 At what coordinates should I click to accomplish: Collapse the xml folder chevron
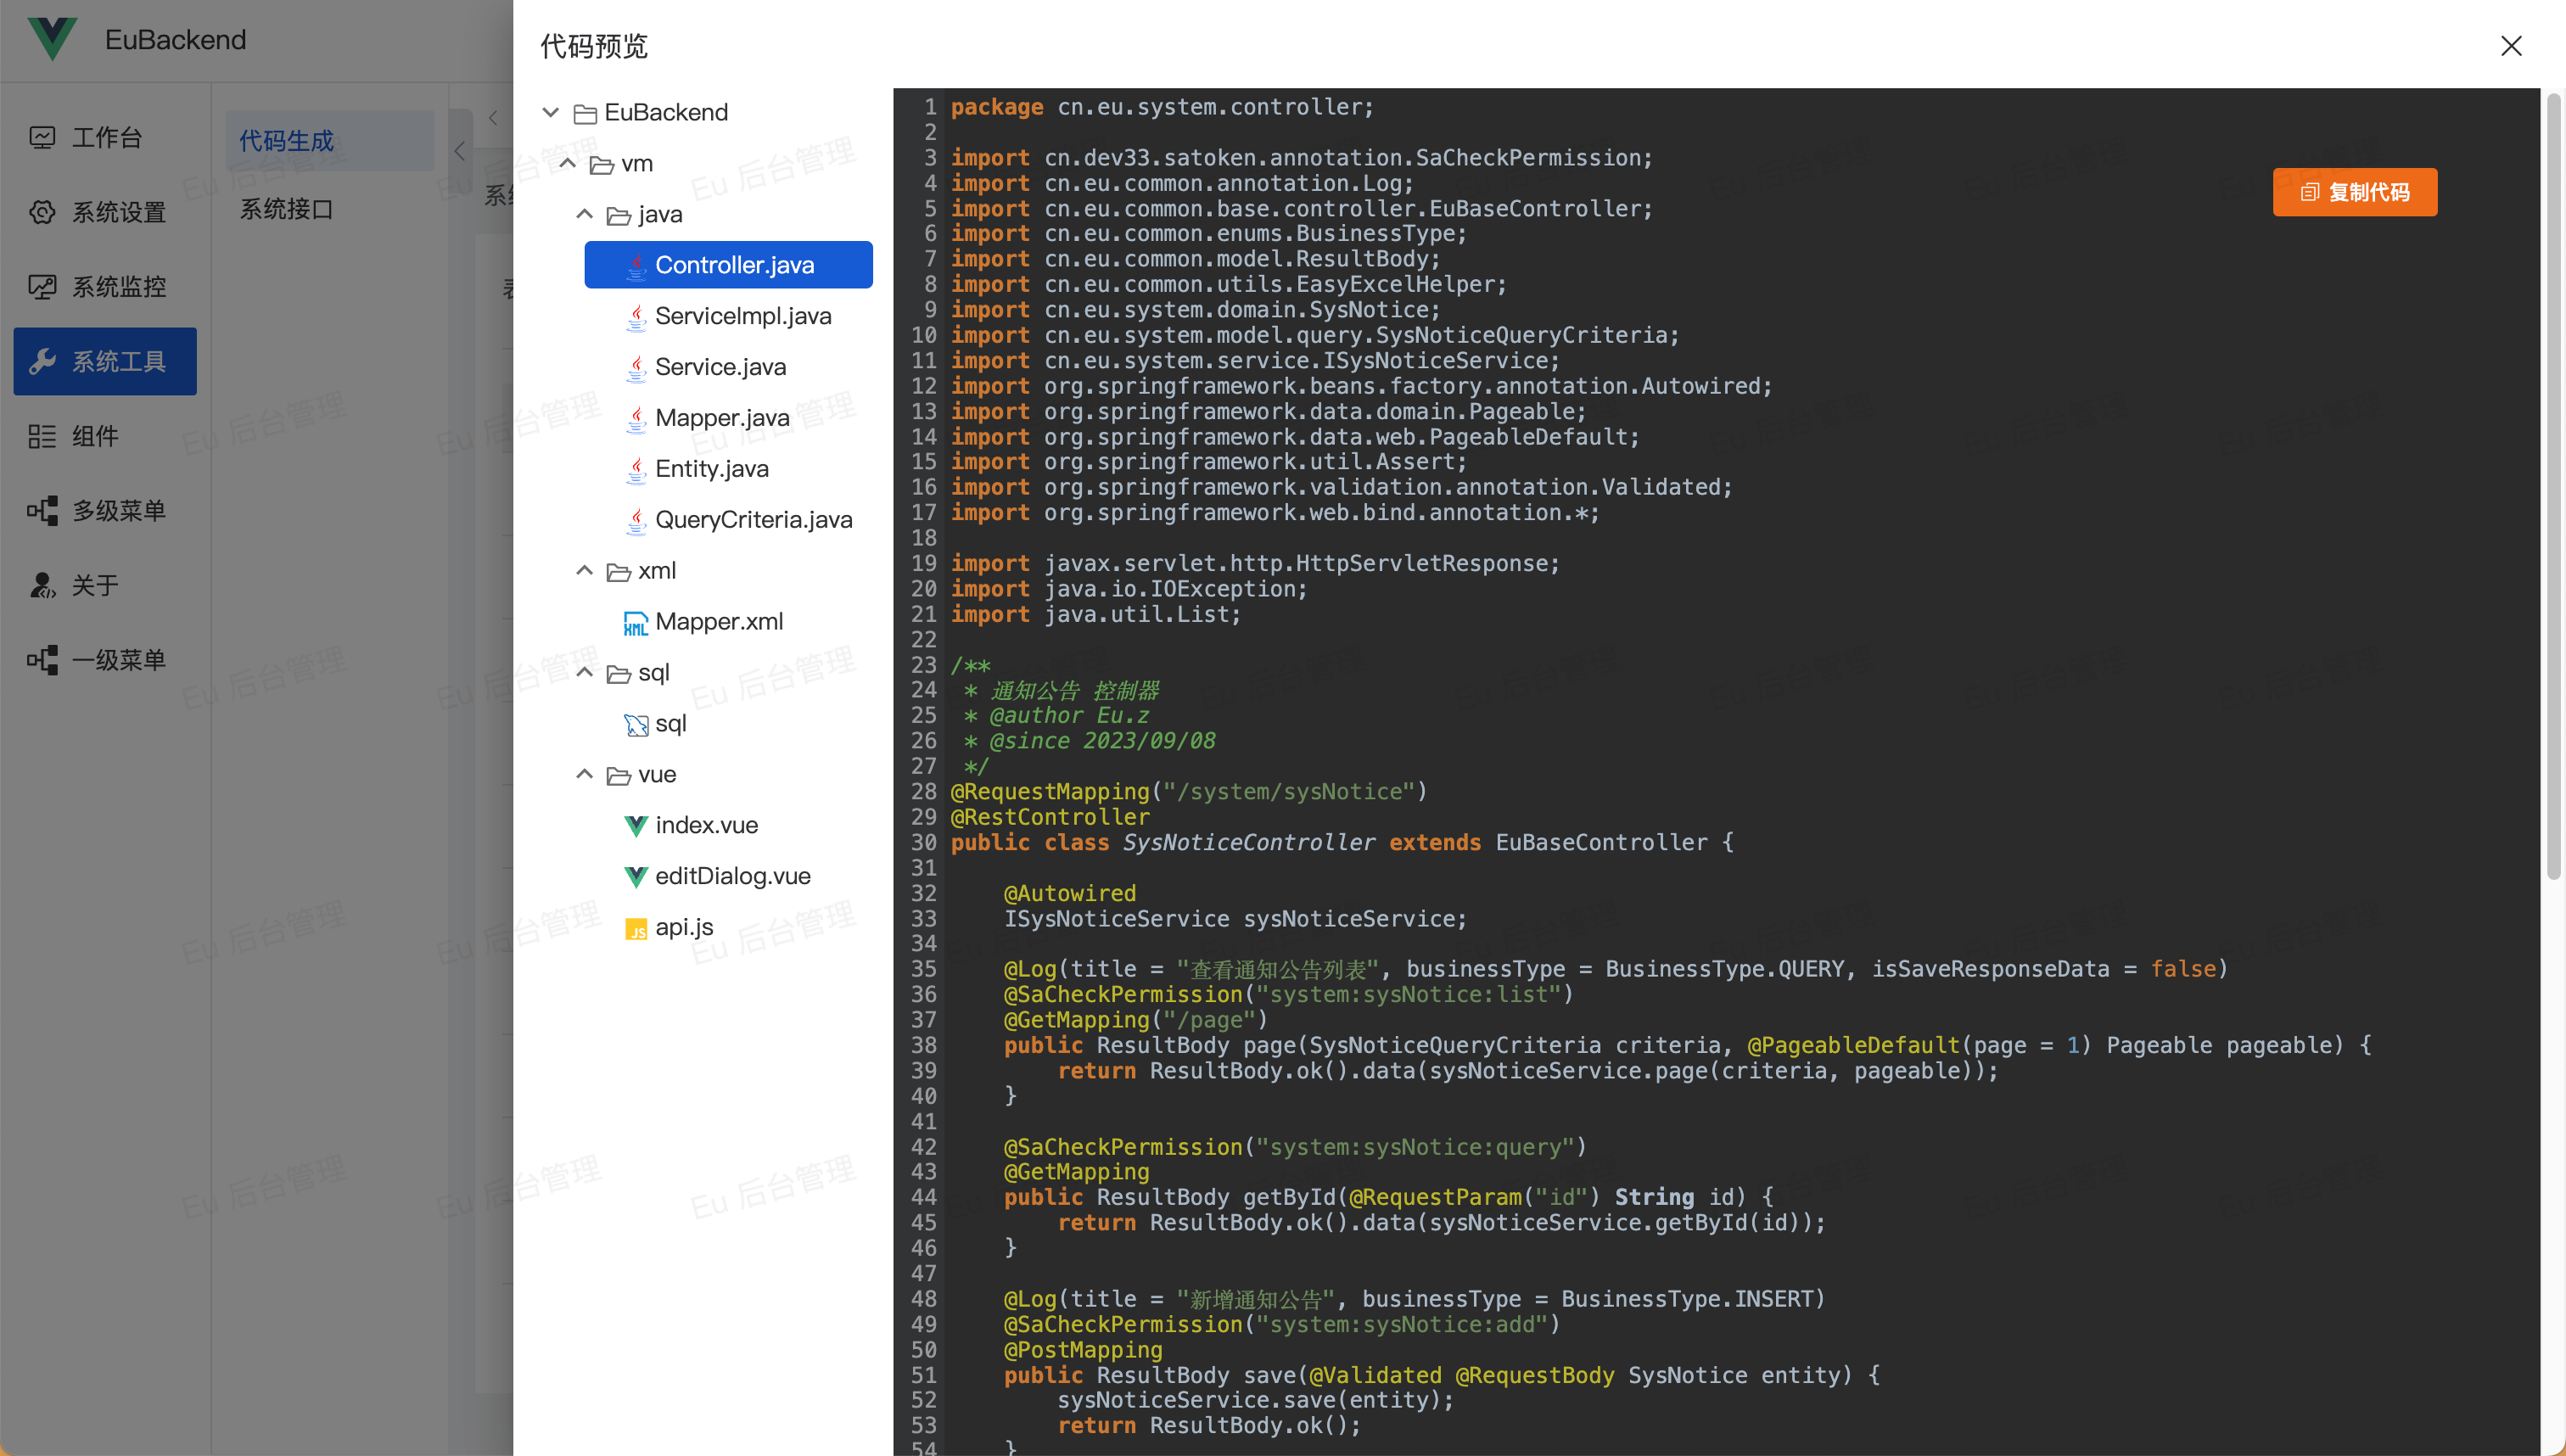point(584,570)
